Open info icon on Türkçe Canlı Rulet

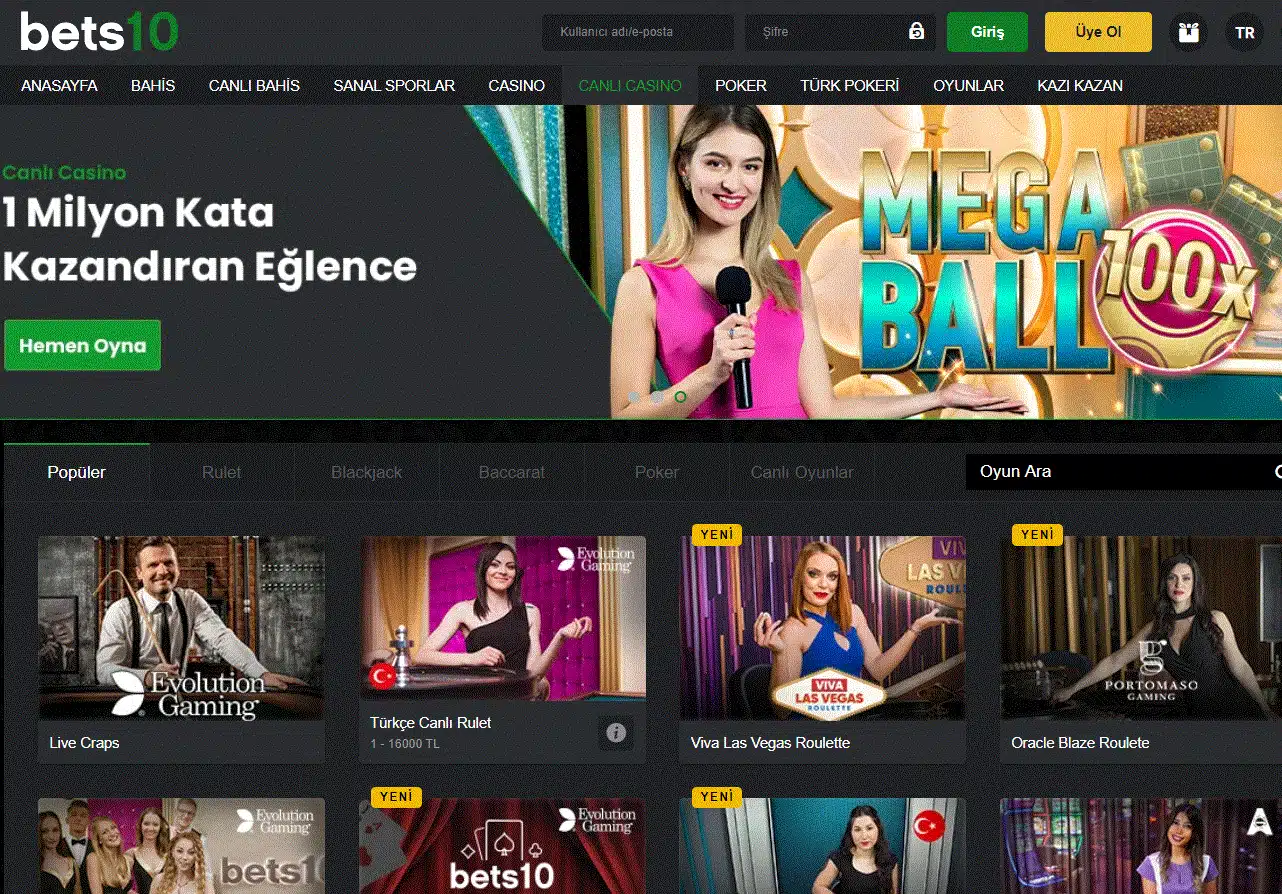pos(616,733)
